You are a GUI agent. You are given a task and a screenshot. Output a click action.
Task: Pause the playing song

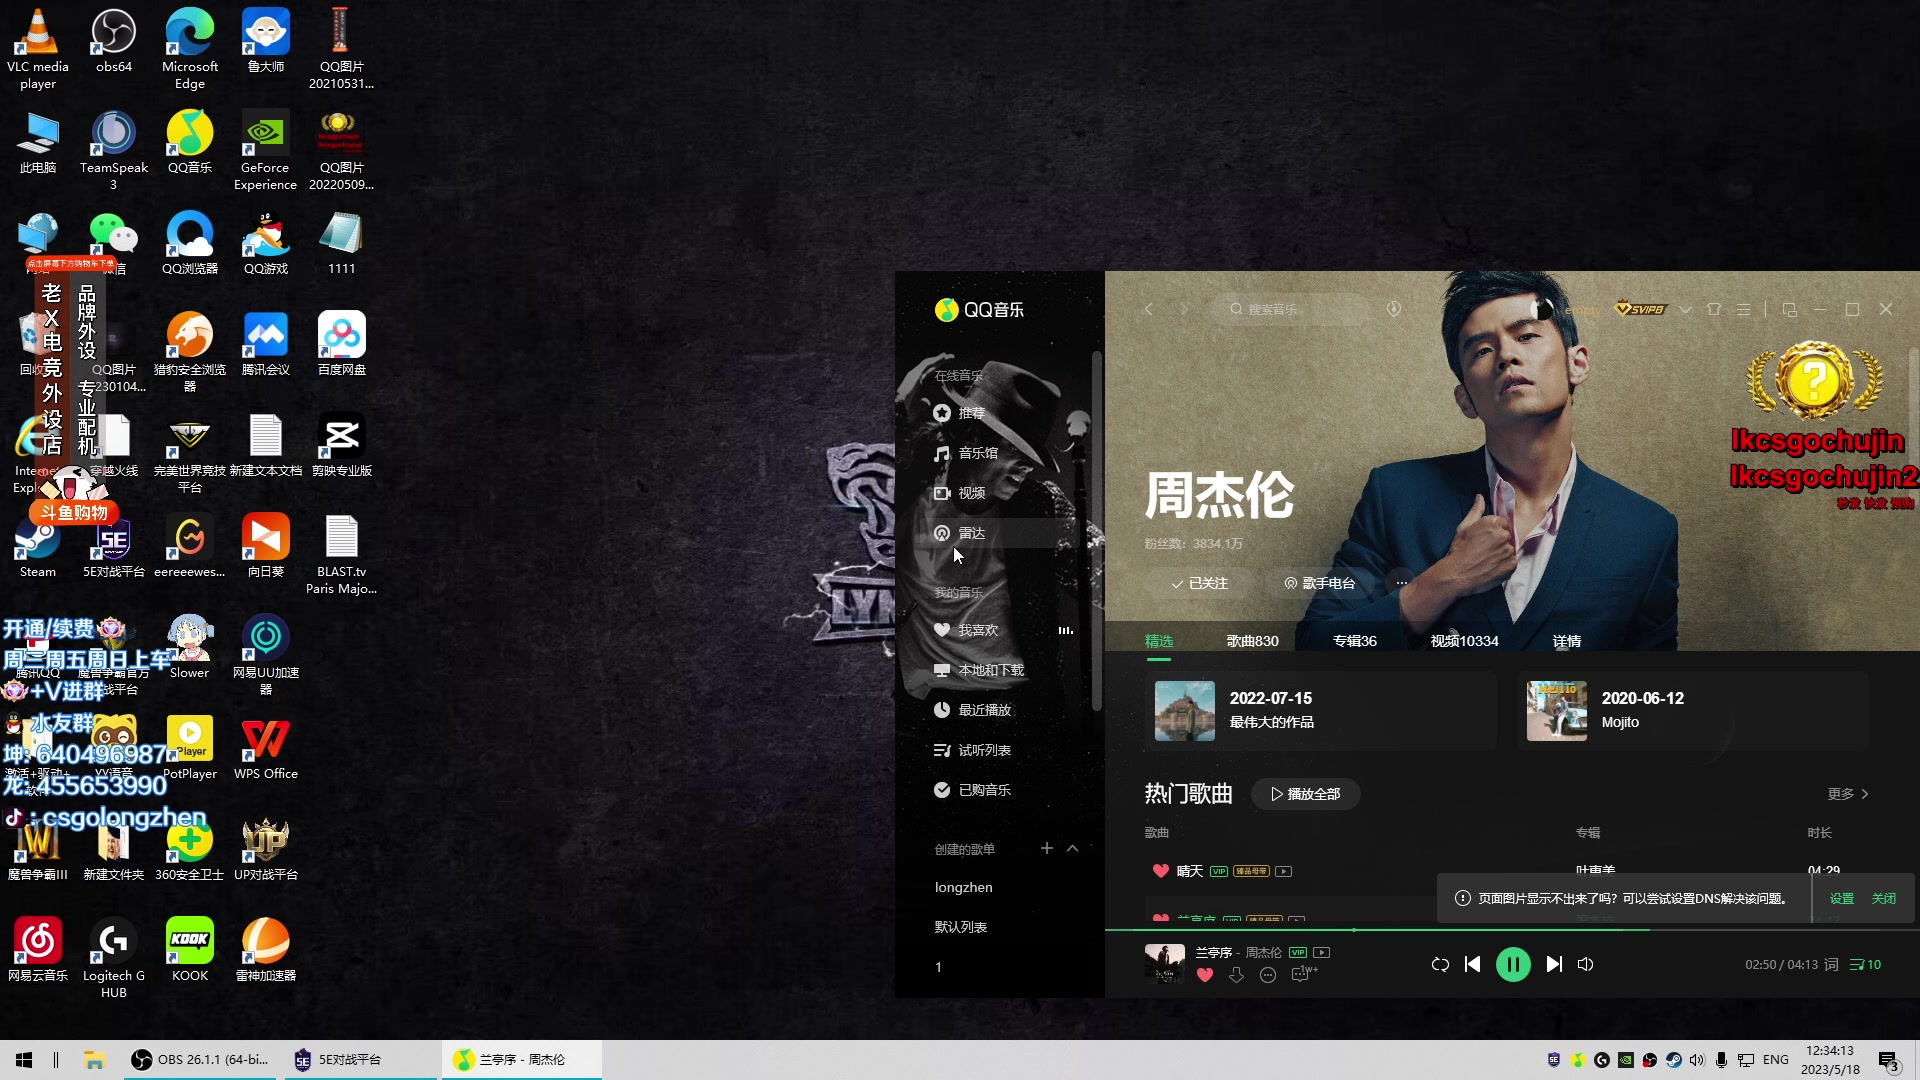(x=1513, y=964)
